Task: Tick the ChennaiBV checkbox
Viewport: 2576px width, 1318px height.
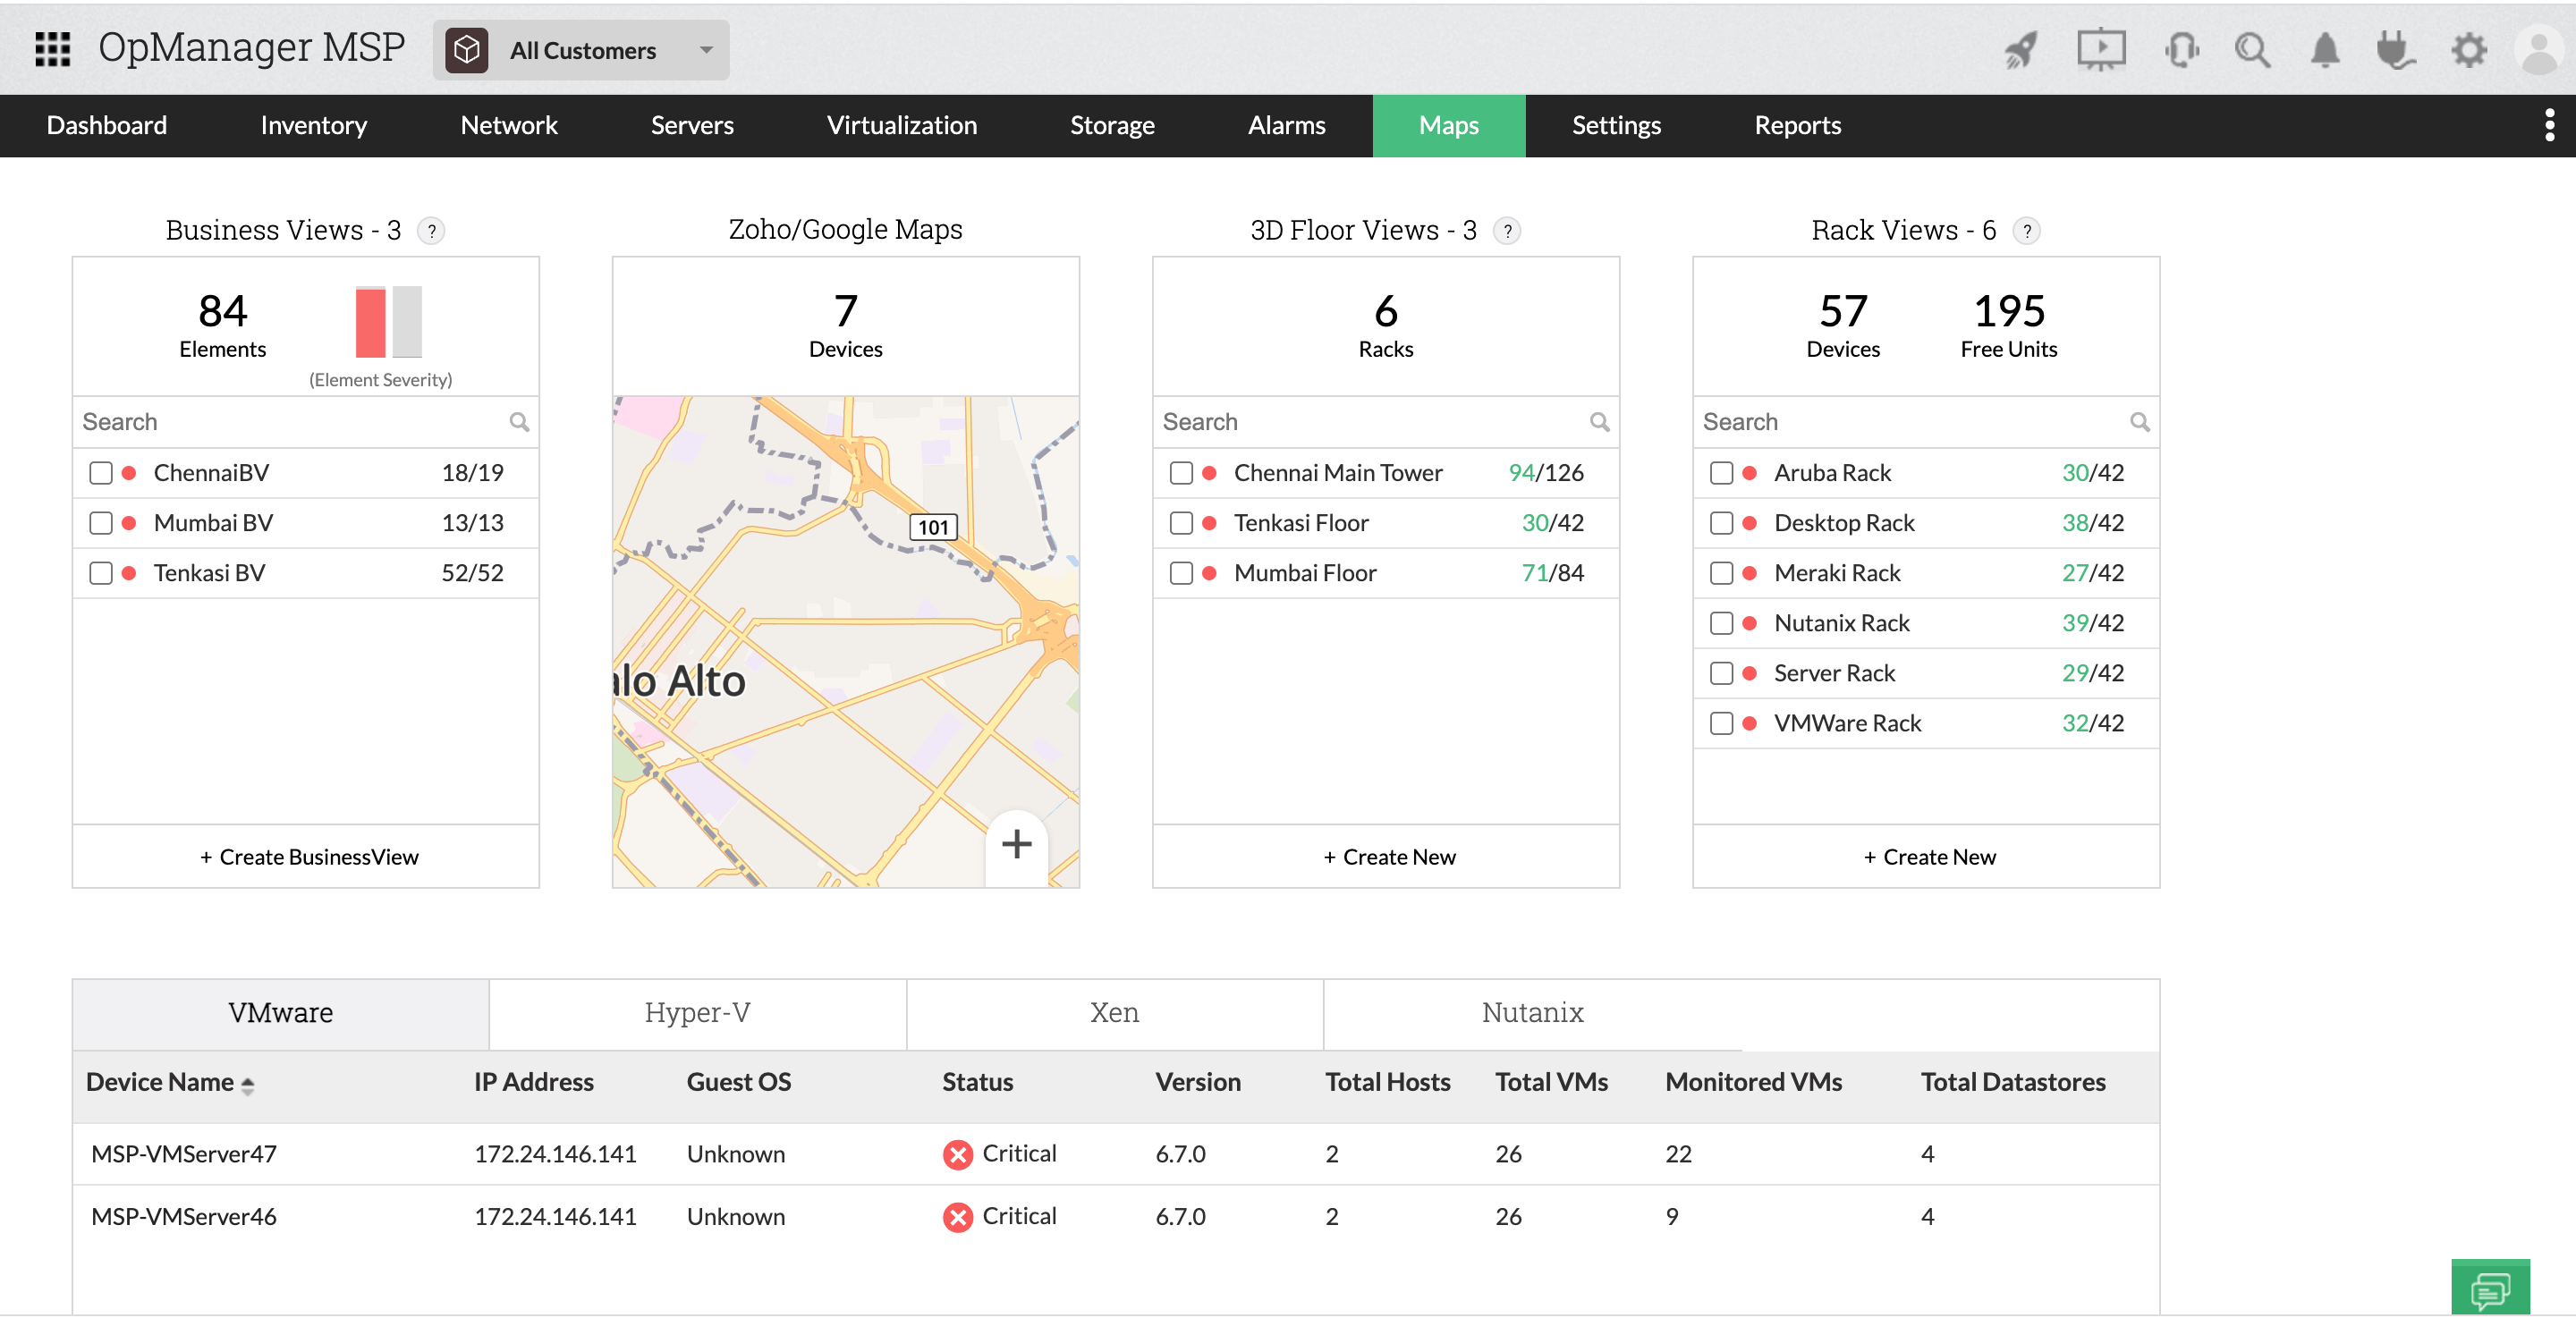Action: [x=101, y=473]
